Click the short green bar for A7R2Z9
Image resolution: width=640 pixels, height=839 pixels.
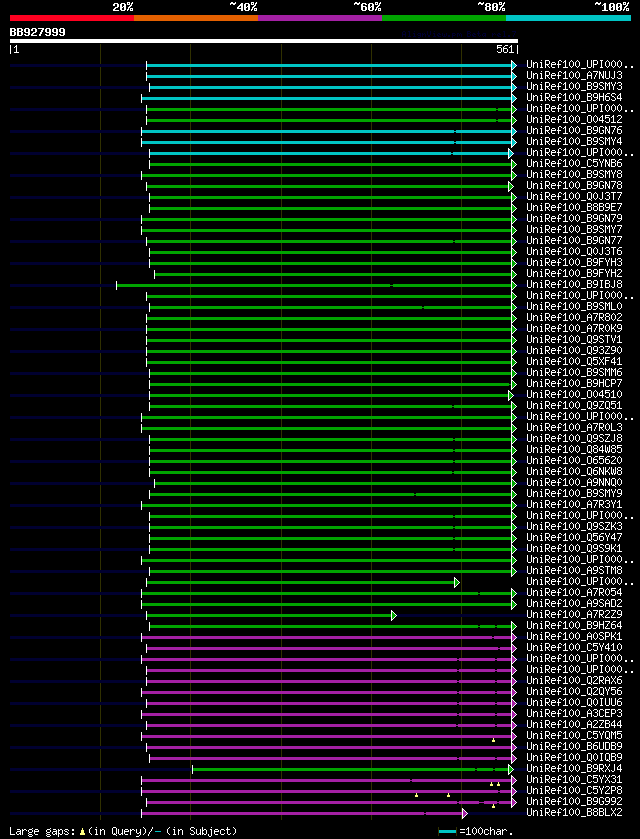tap(271, 615)
